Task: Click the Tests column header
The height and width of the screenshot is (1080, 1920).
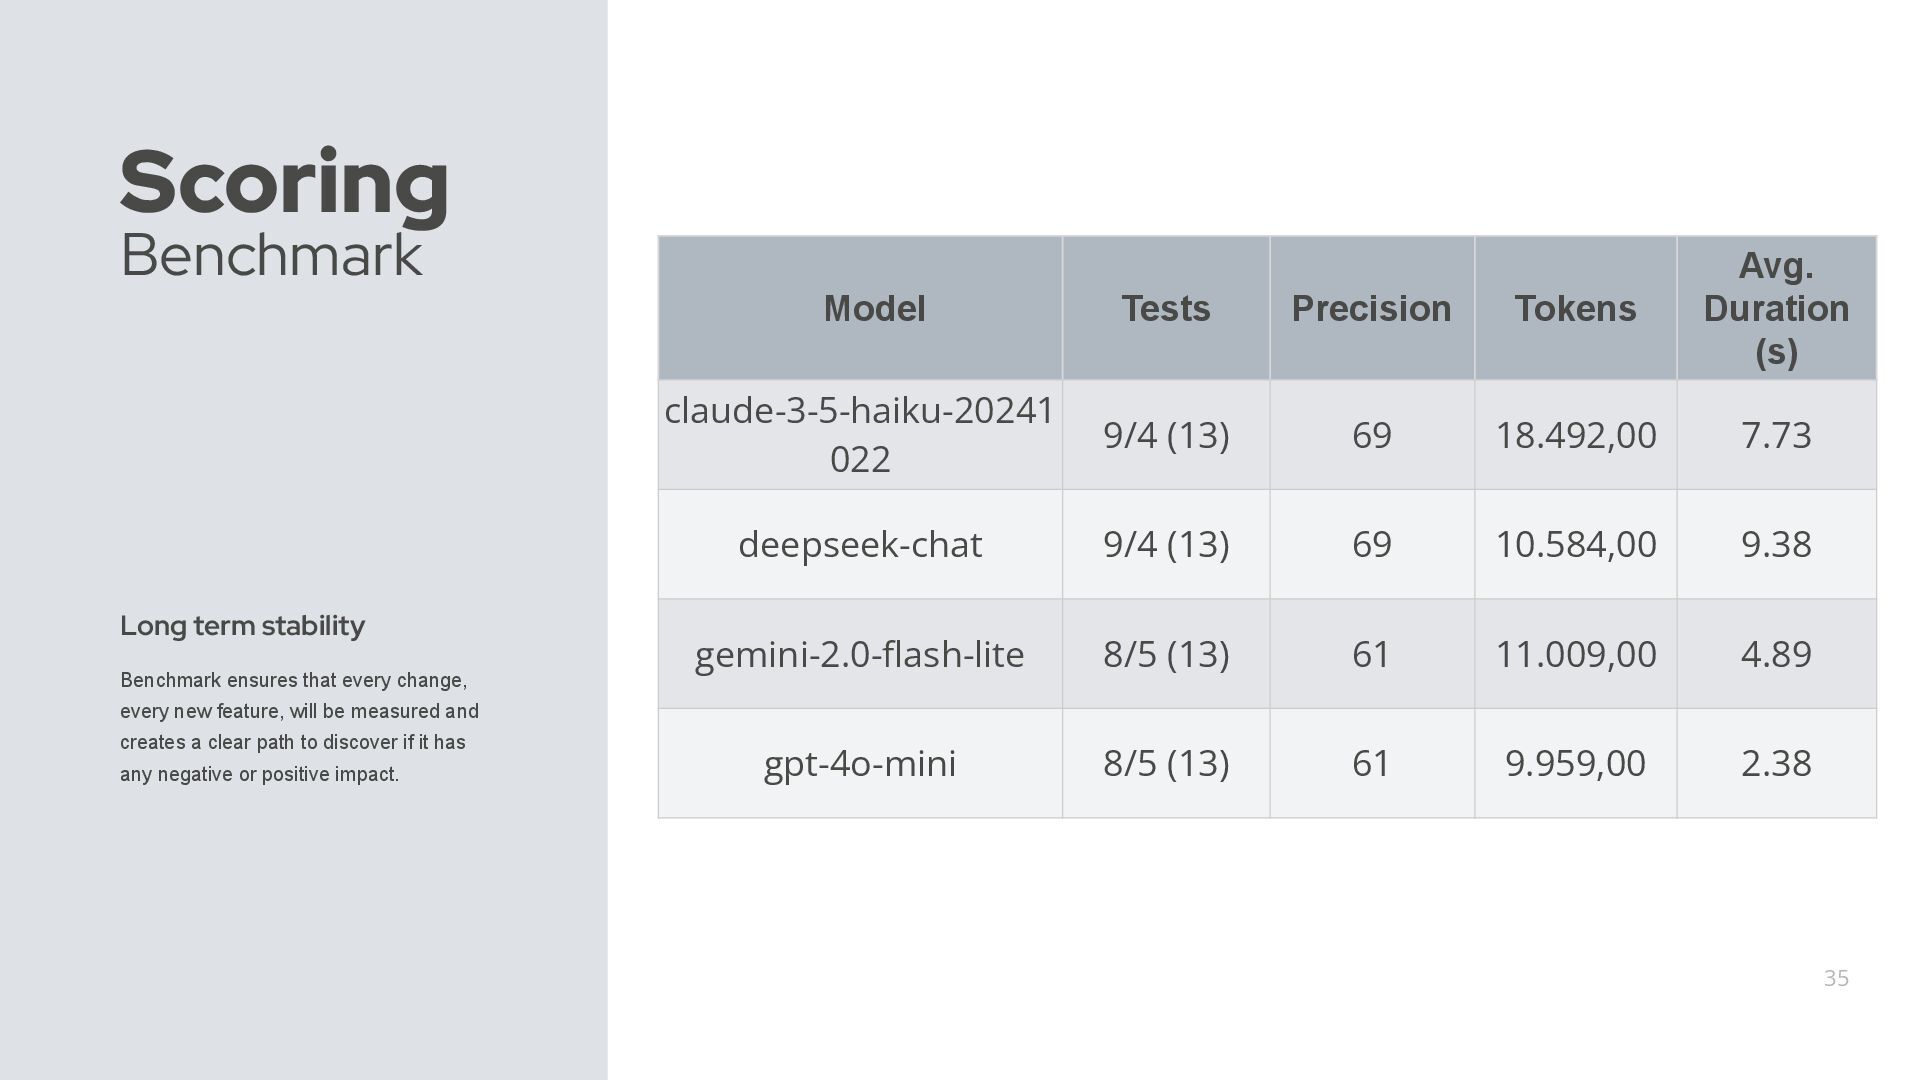Action: (1166, 308)
